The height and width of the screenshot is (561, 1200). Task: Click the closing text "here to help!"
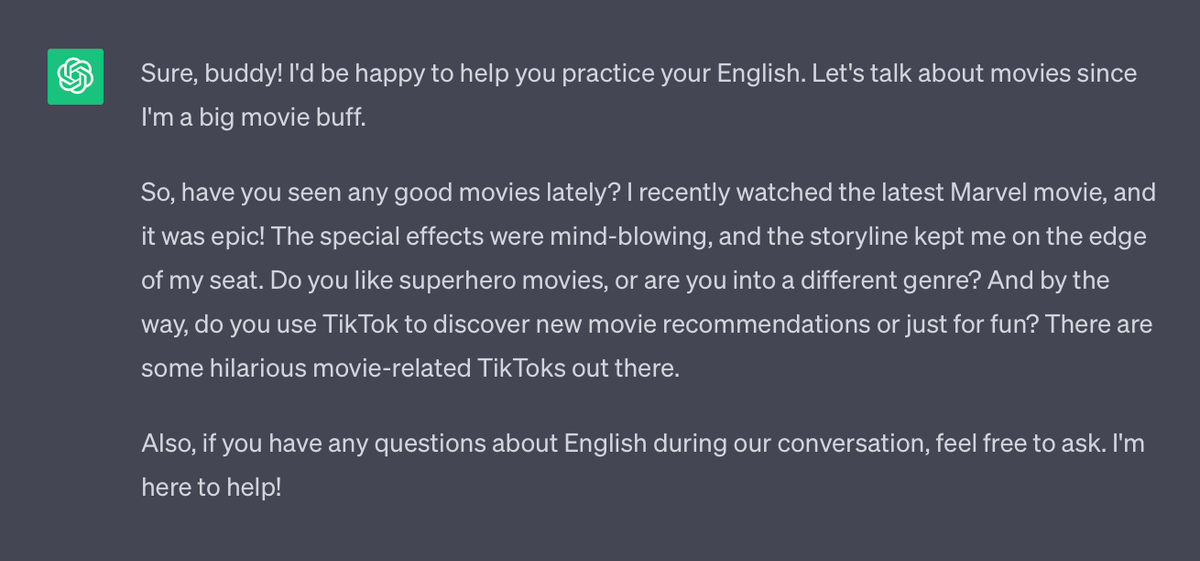(x=212, y=488)
